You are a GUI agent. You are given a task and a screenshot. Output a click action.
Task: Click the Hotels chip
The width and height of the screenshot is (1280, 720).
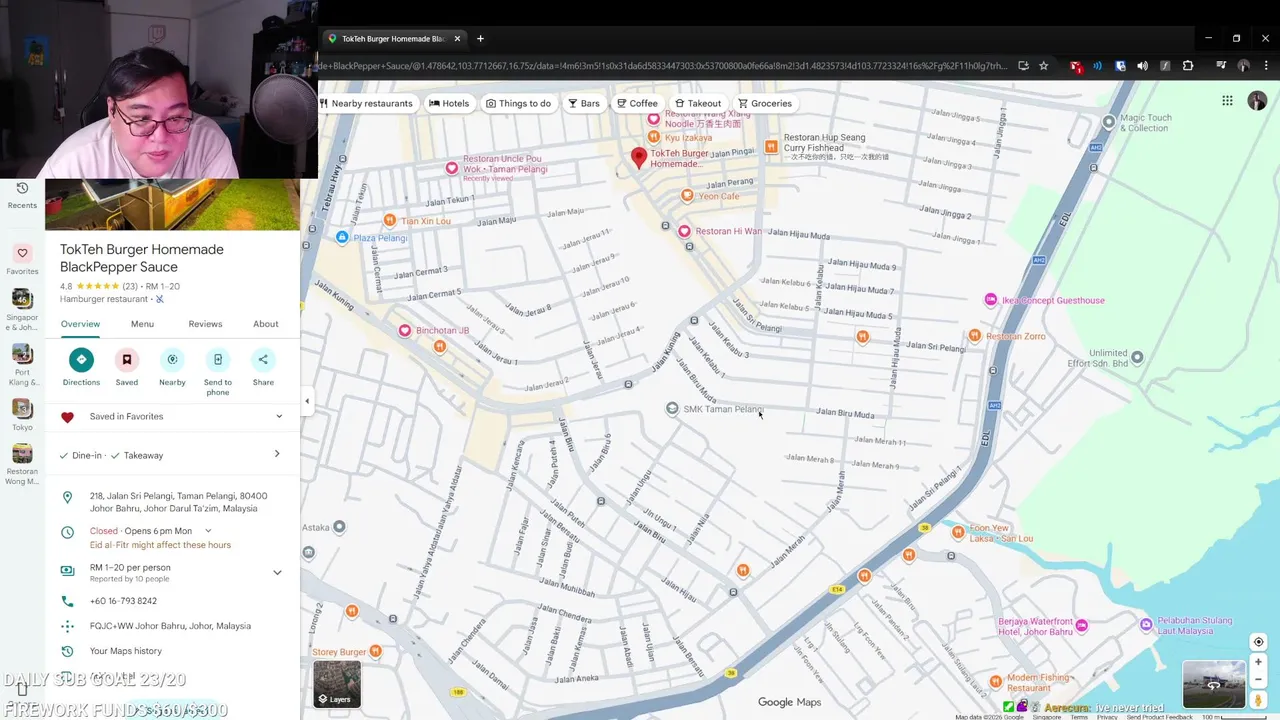449,103
